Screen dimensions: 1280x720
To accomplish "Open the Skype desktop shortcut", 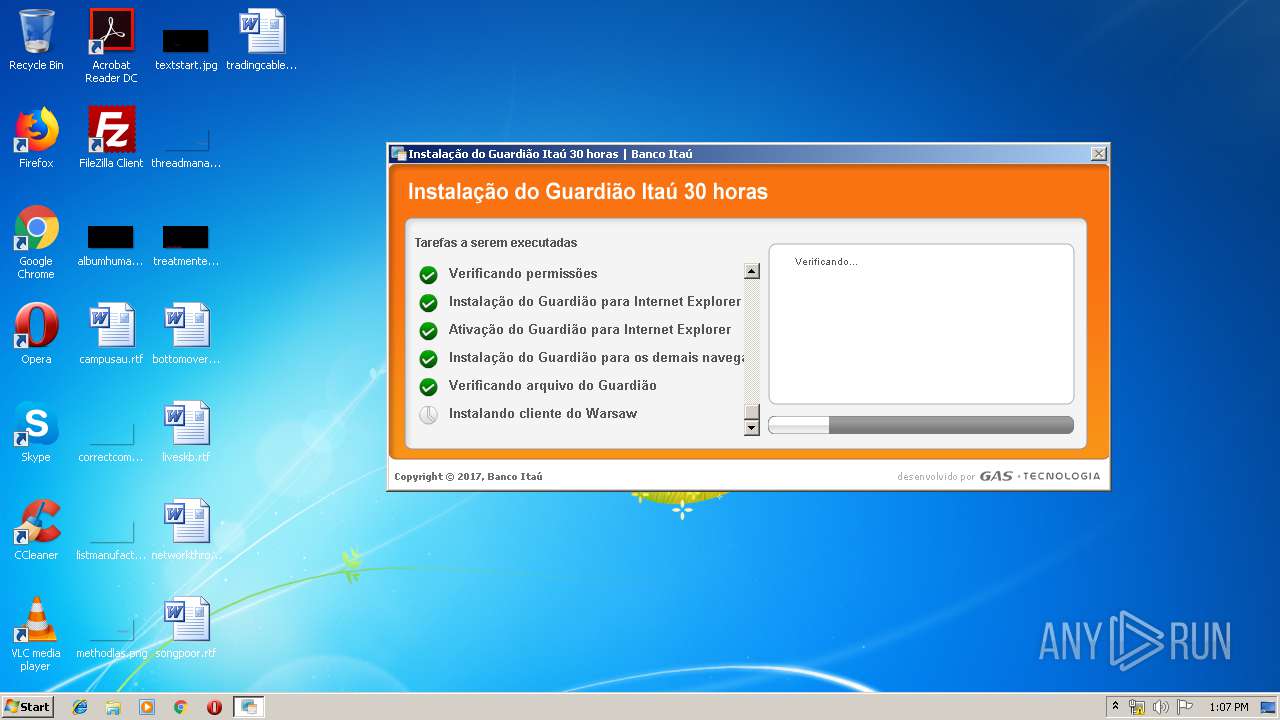I will tap(36, 432).
